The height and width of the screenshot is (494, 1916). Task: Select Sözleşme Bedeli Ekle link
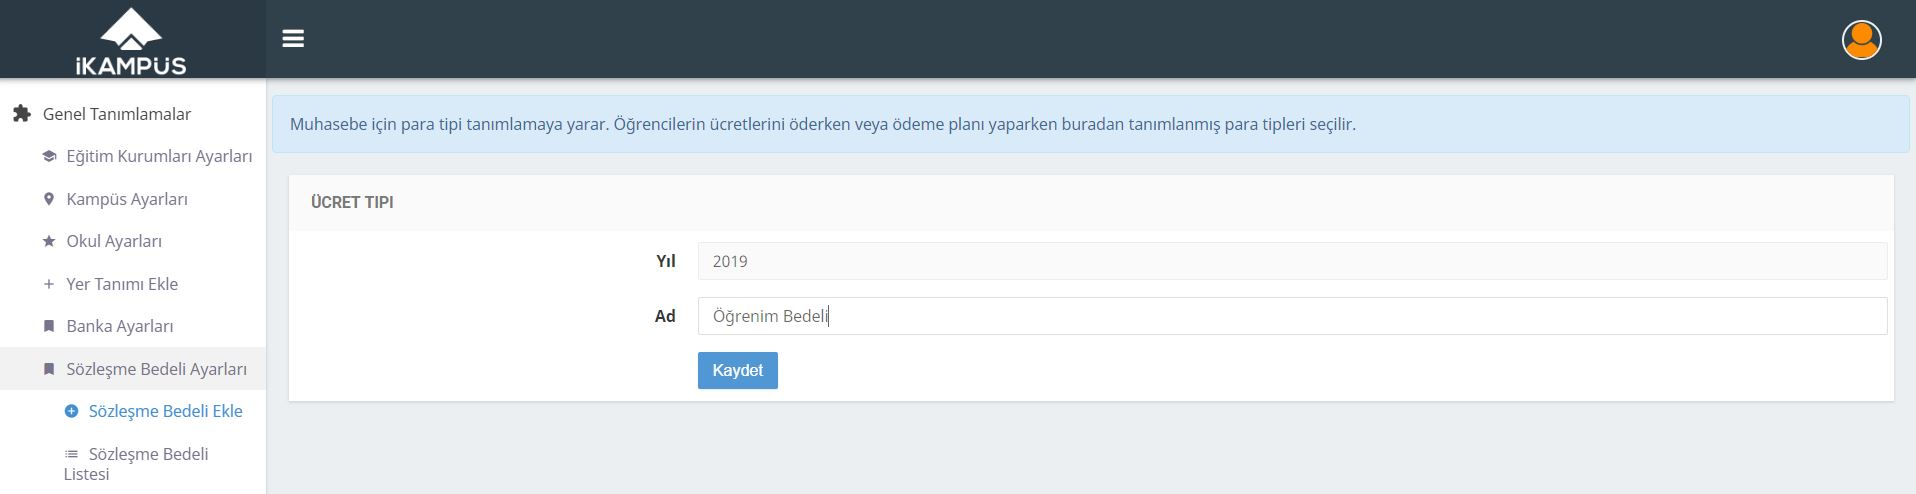(165, 411)
